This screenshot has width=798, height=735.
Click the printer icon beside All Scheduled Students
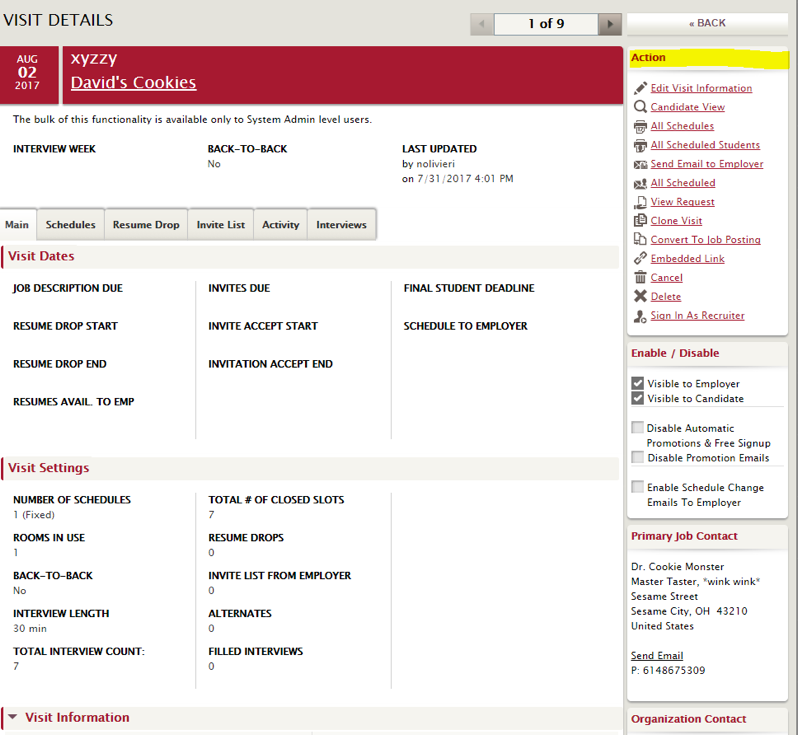640,145
